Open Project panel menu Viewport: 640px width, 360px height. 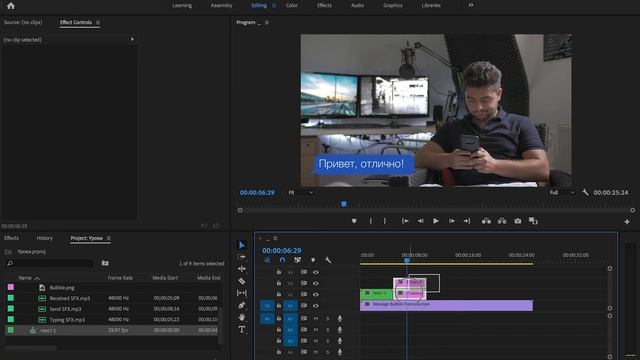tap(109, 238)
